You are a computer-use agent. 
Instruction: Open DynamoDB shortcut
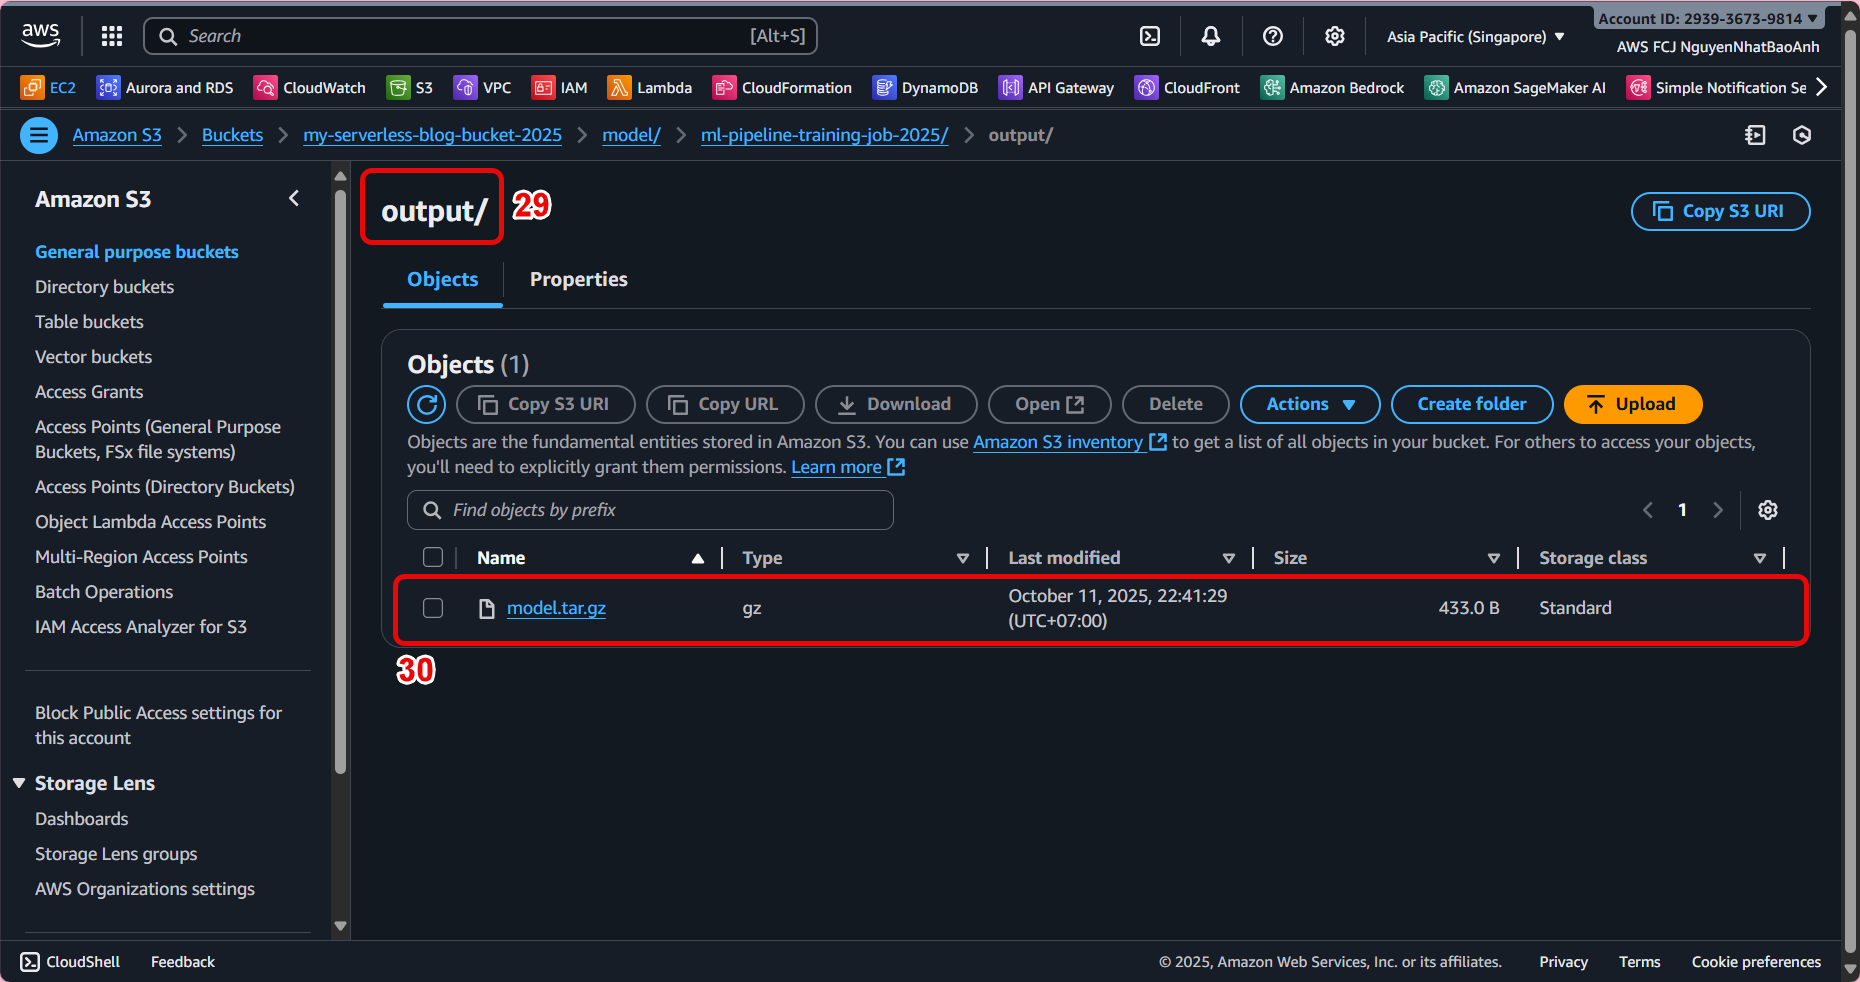click(x=925, y=88)
